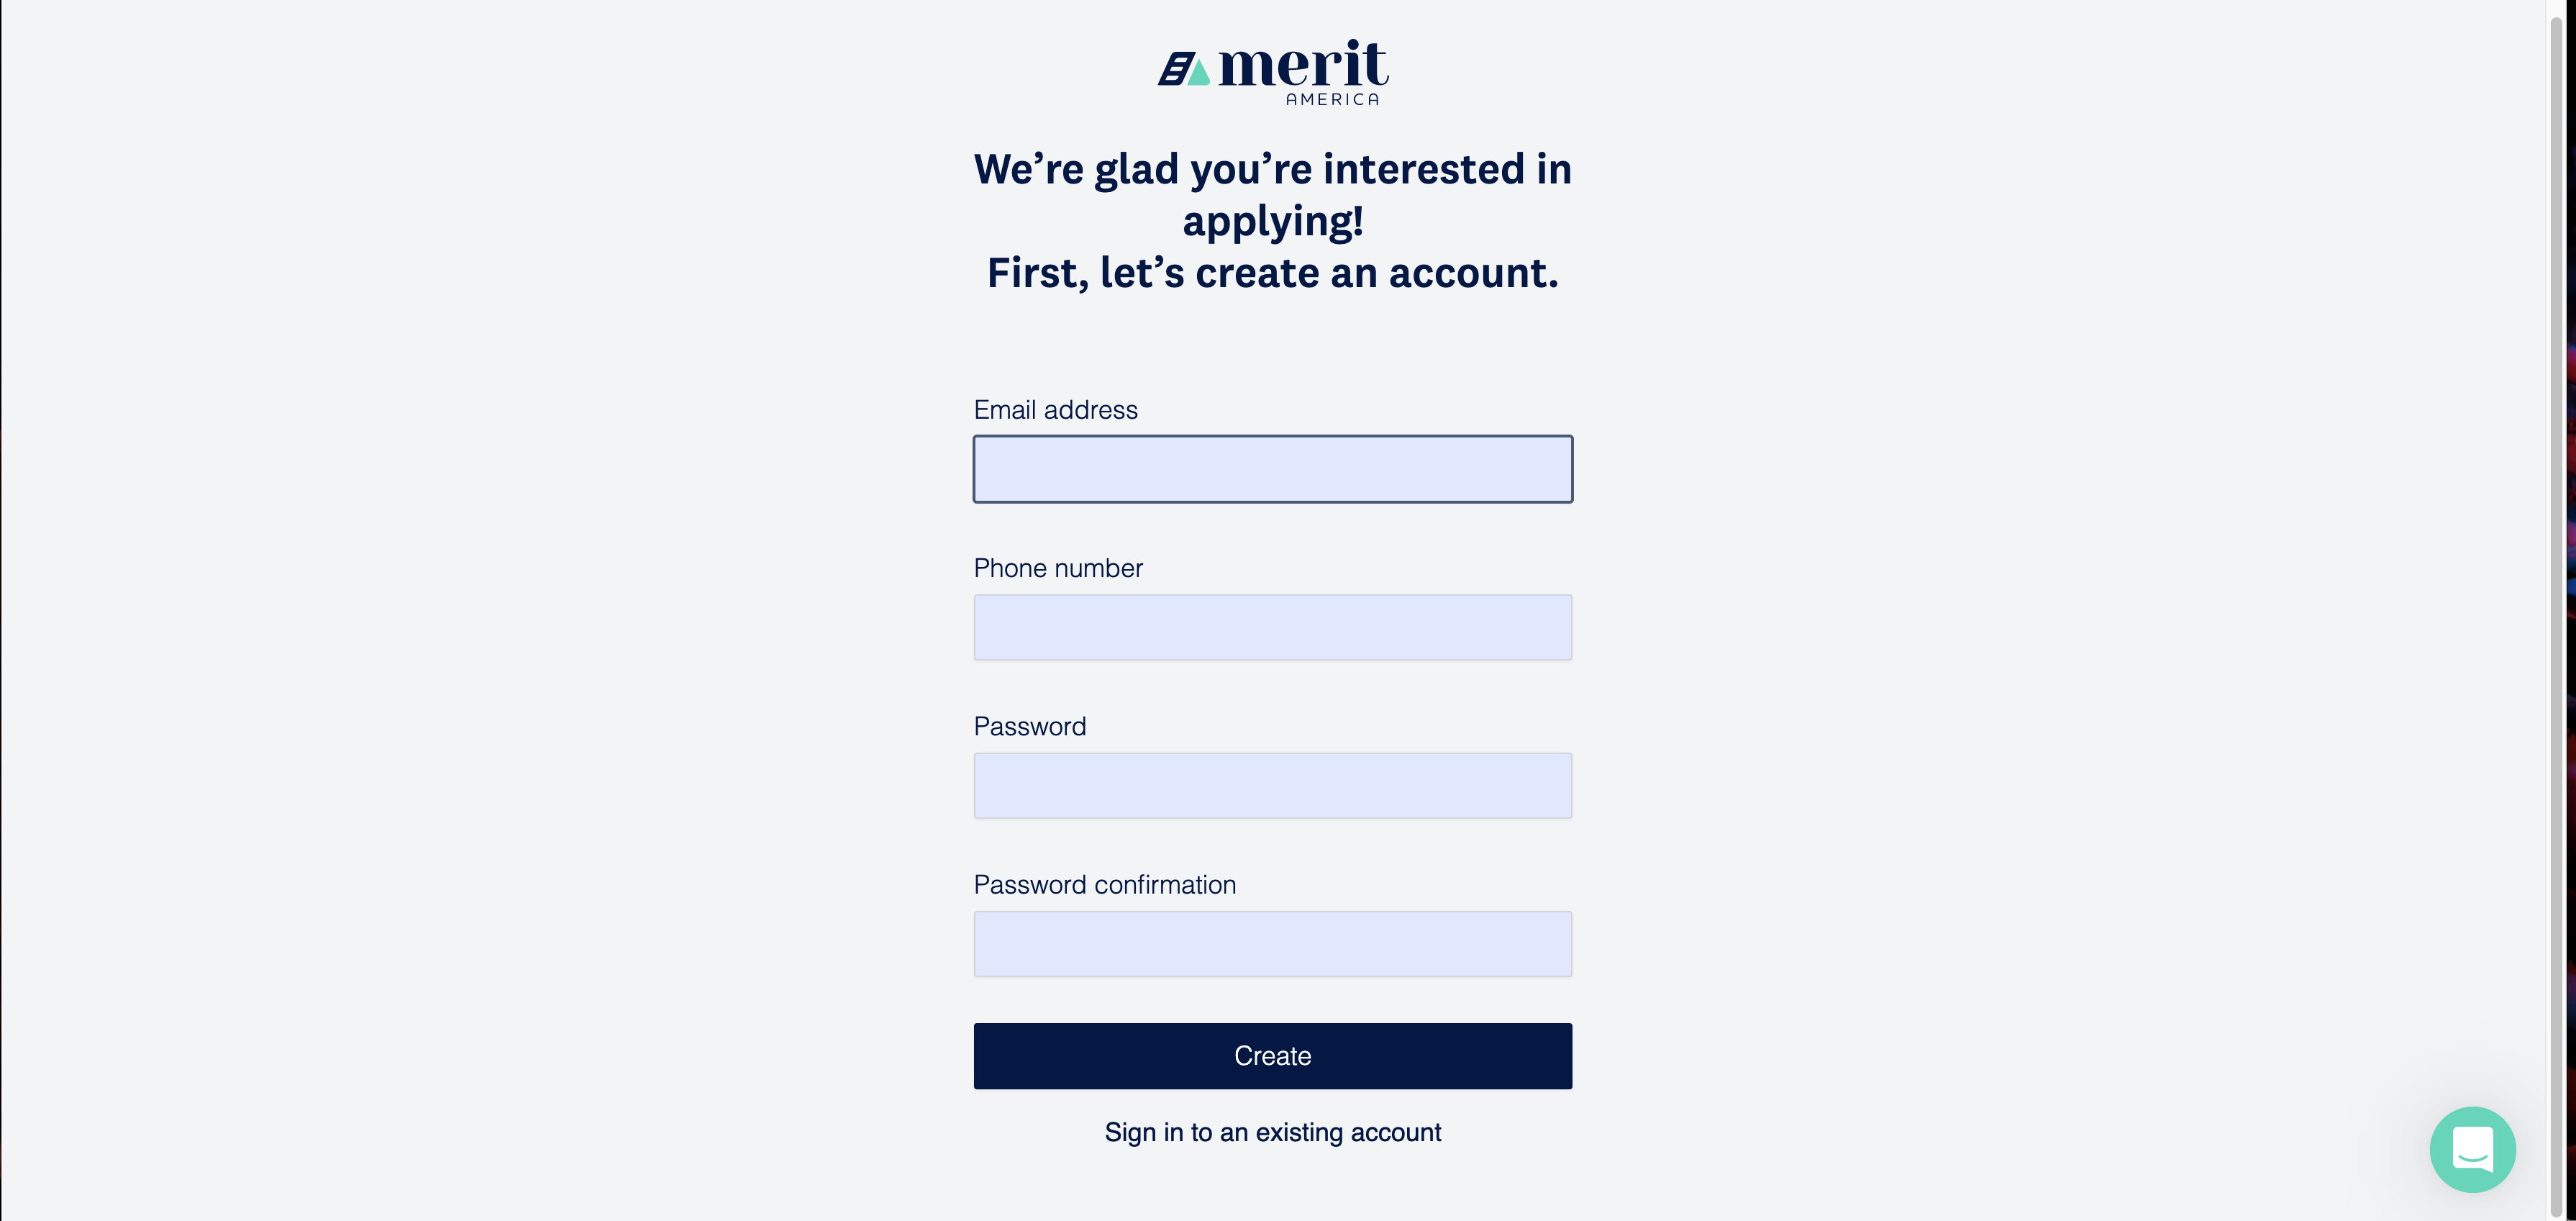Click the smile symbol inside the chat bubble

pos(2472,1160)
